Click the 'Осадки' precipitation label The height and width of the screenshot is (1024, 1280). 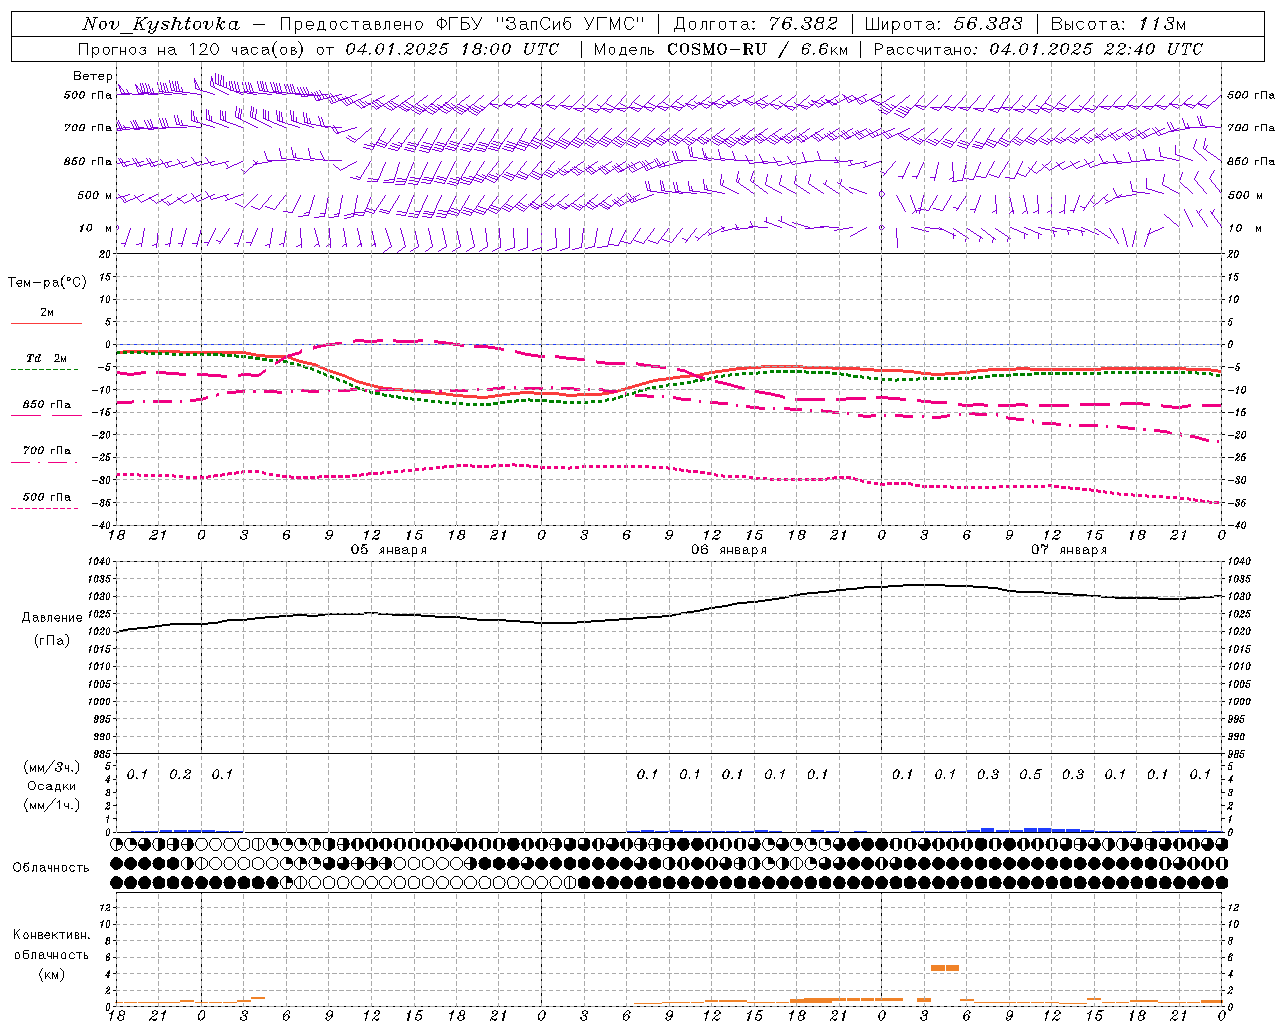point(52,786)
